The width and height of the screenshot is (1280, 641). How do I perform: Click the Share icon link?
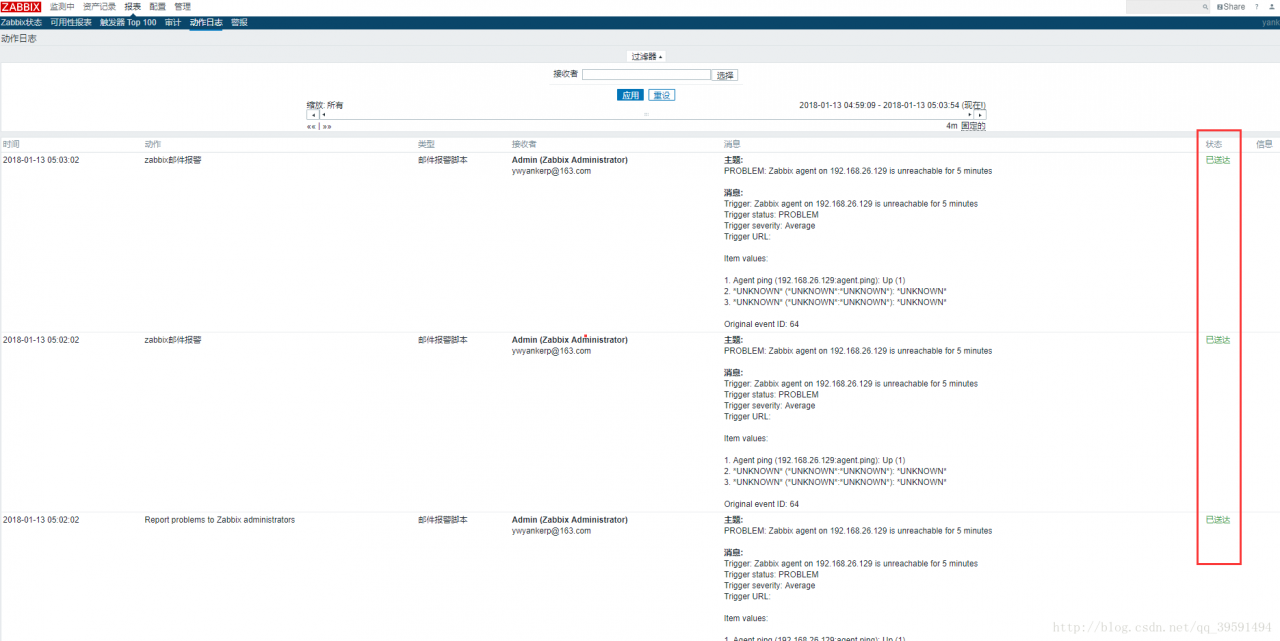1231,7
